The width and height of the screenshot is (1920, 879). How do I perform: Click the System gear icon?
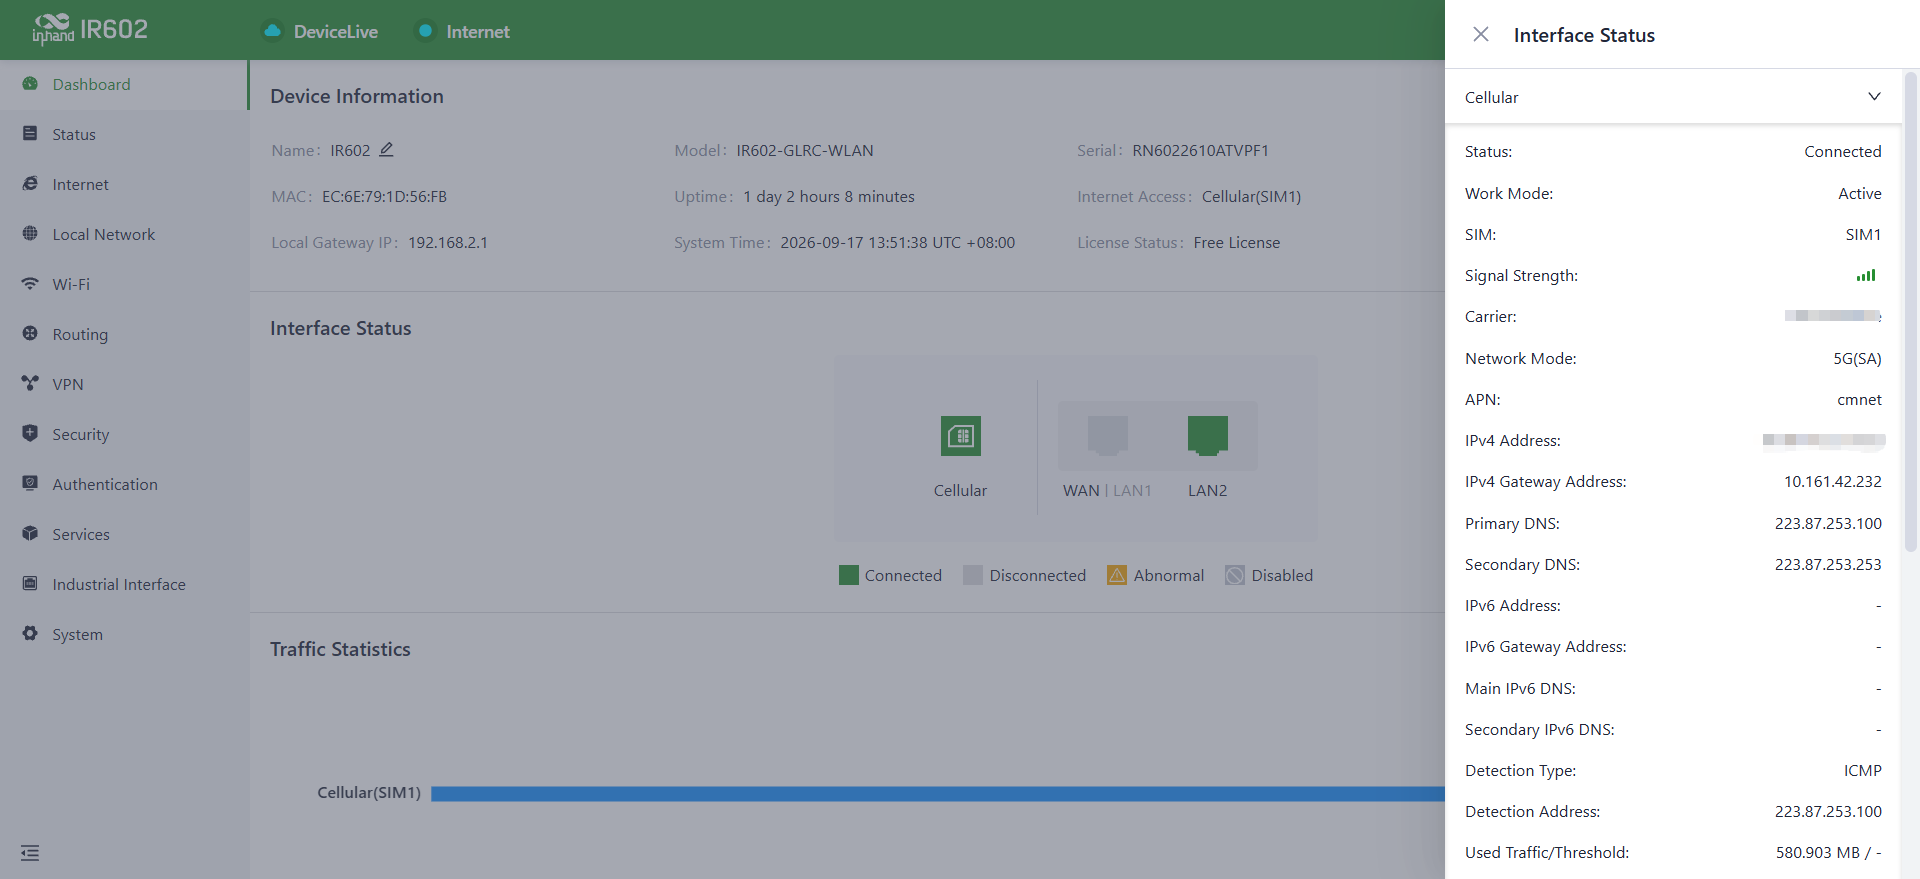pyautogui.click(x=30, y=634)
